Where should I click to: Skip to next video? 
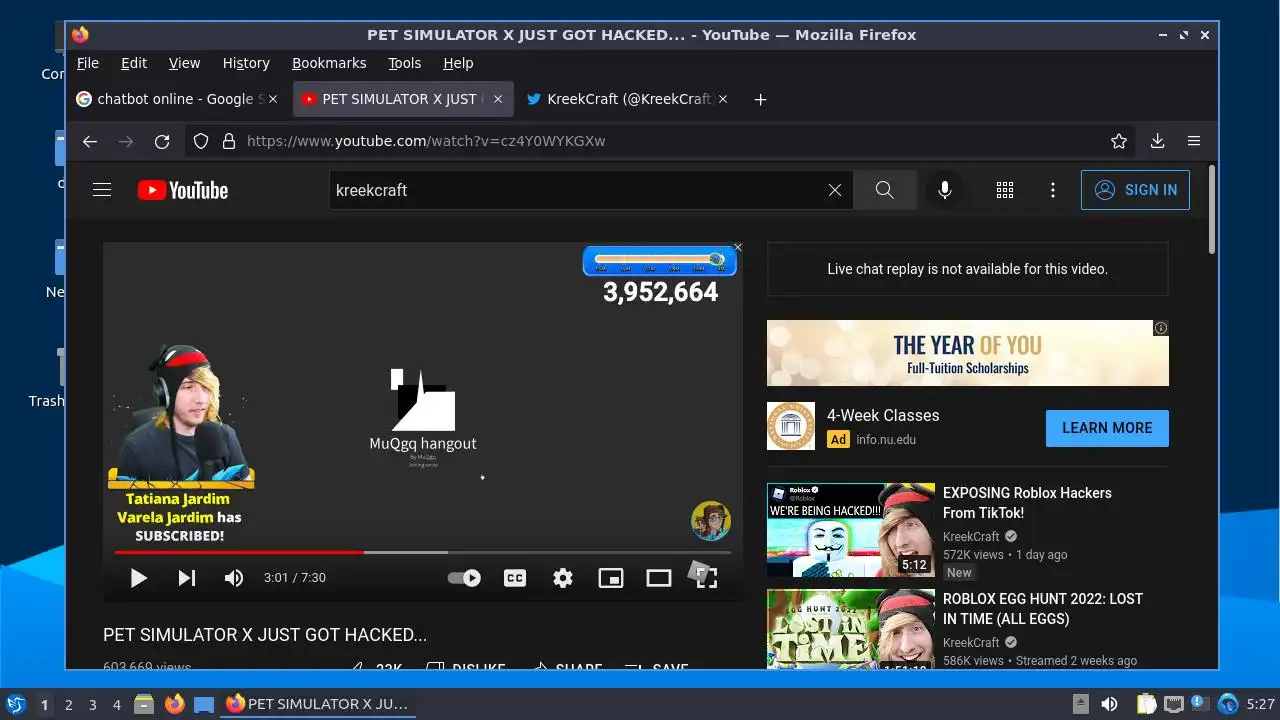(x=187, y=578)
